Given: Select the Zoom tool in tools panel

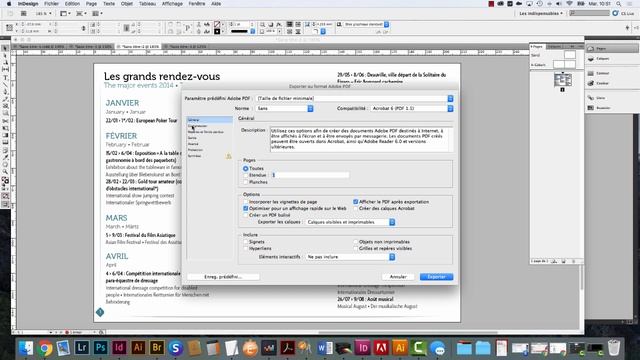Looking at the screenshot, I should coord(5,172).
